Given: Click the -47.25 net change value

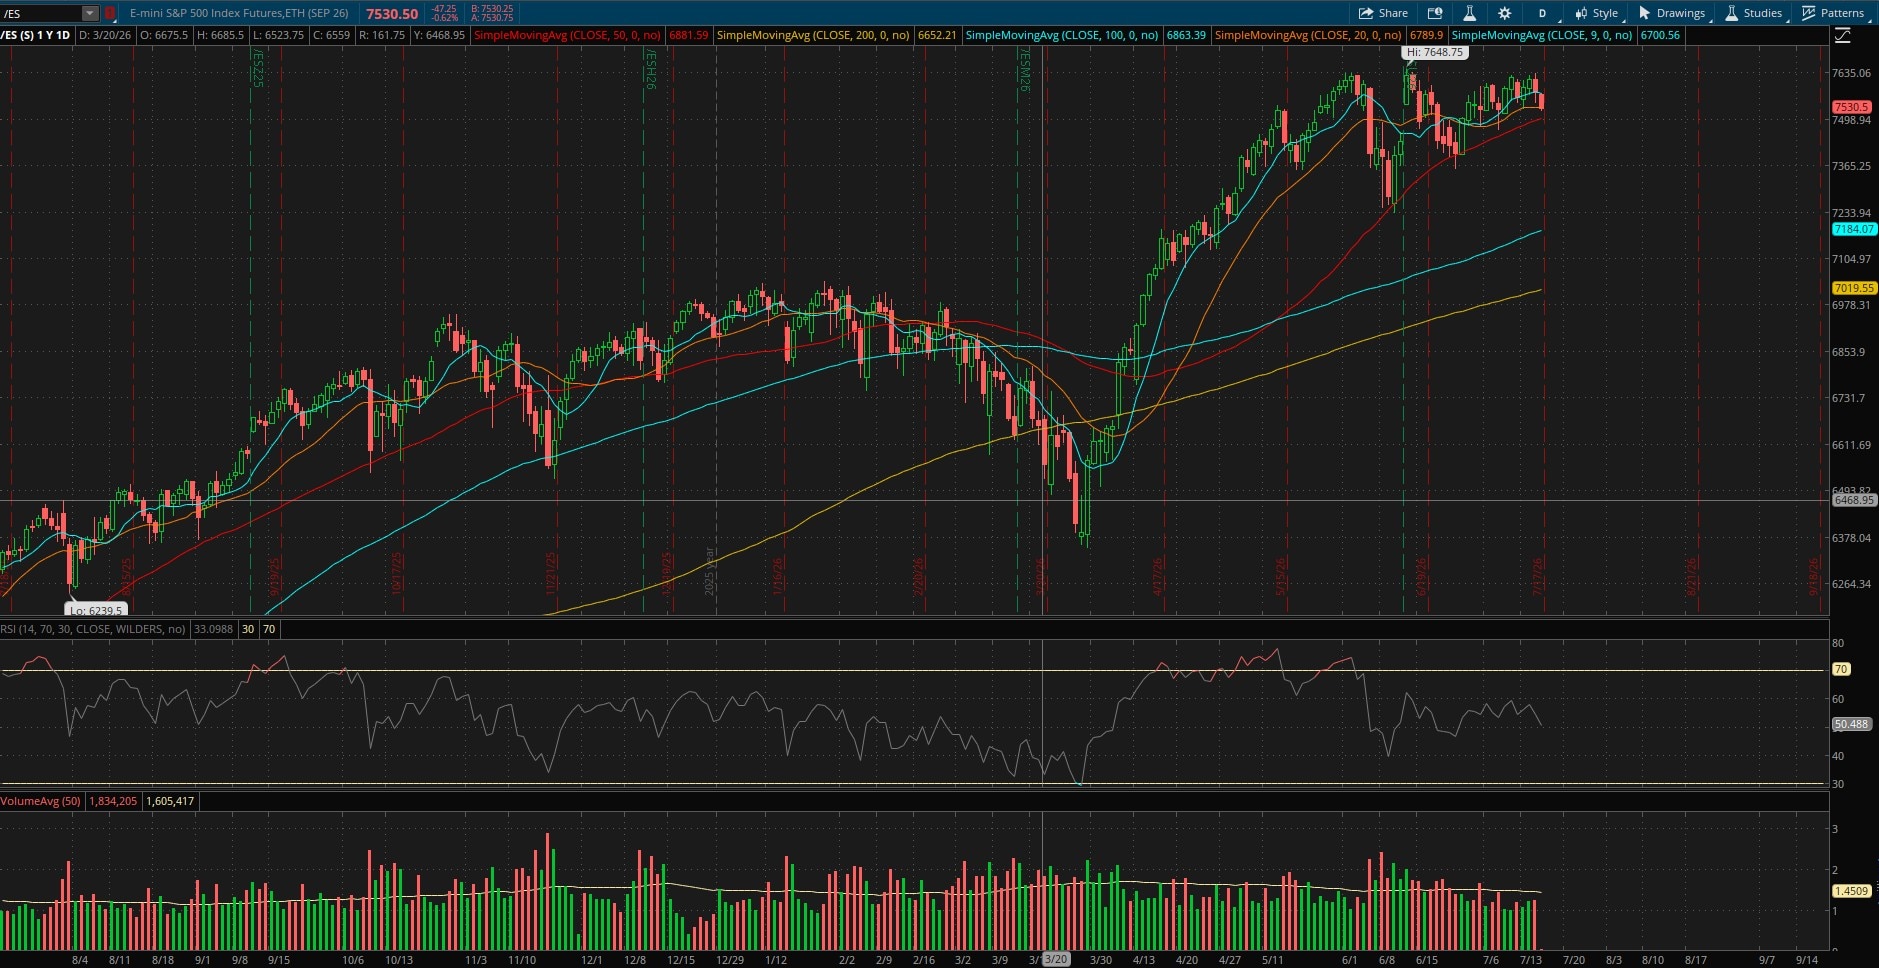Looking at the screenshot, I should (x=444, y=9).
